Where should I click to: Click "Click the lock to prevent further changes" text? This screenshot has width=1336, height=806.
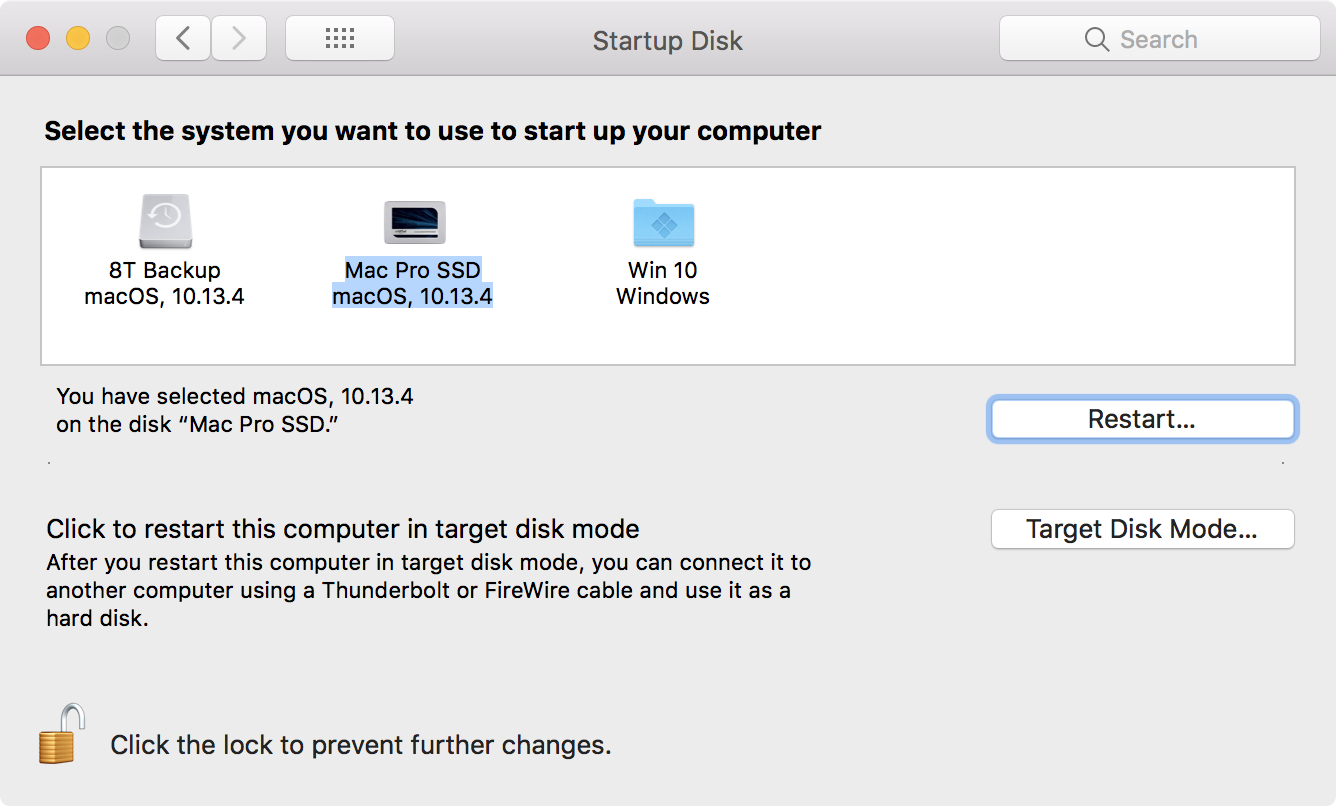coord(360,745)
